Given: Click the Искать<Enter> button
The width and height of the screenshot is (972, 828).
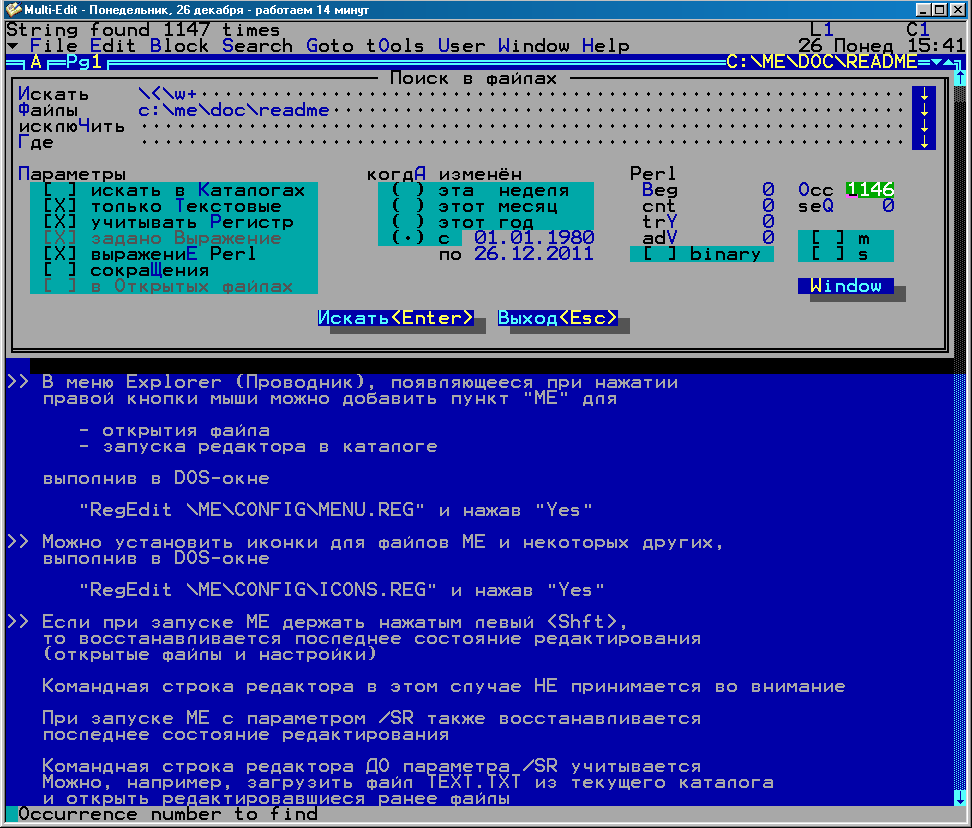Looking at the screenshot, I should [x=395, y=318].
